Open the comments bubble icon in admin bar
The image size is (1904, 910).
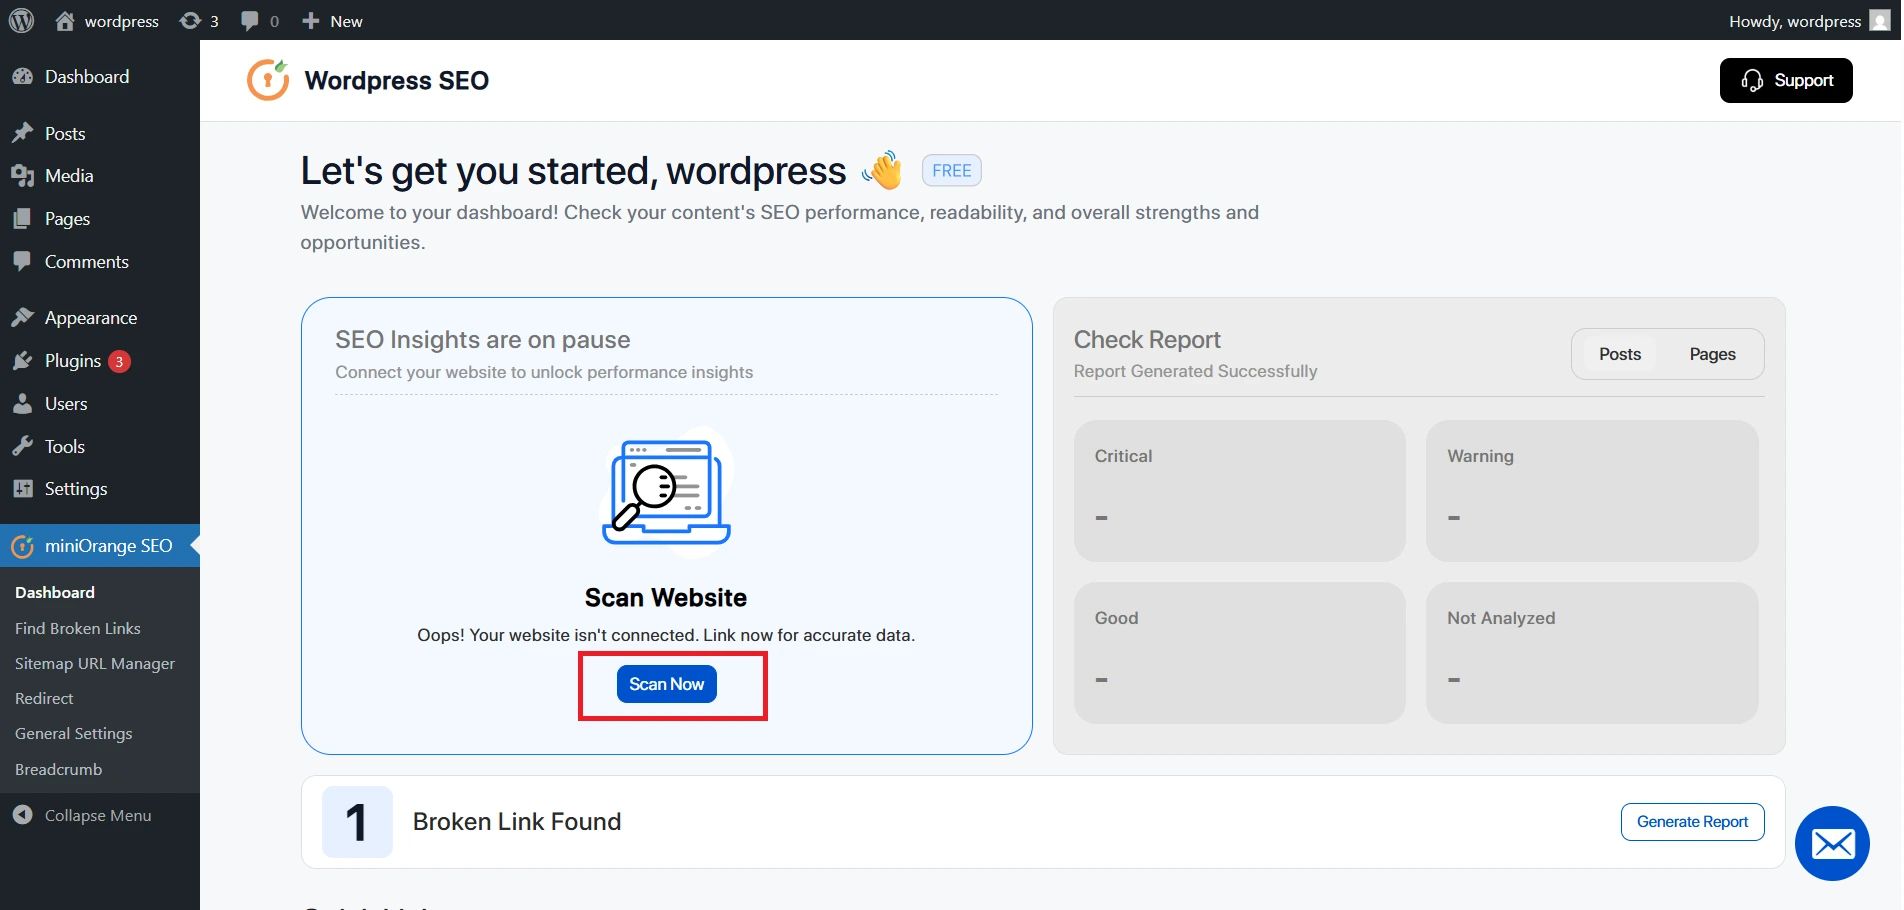click(x=248, y=20)
